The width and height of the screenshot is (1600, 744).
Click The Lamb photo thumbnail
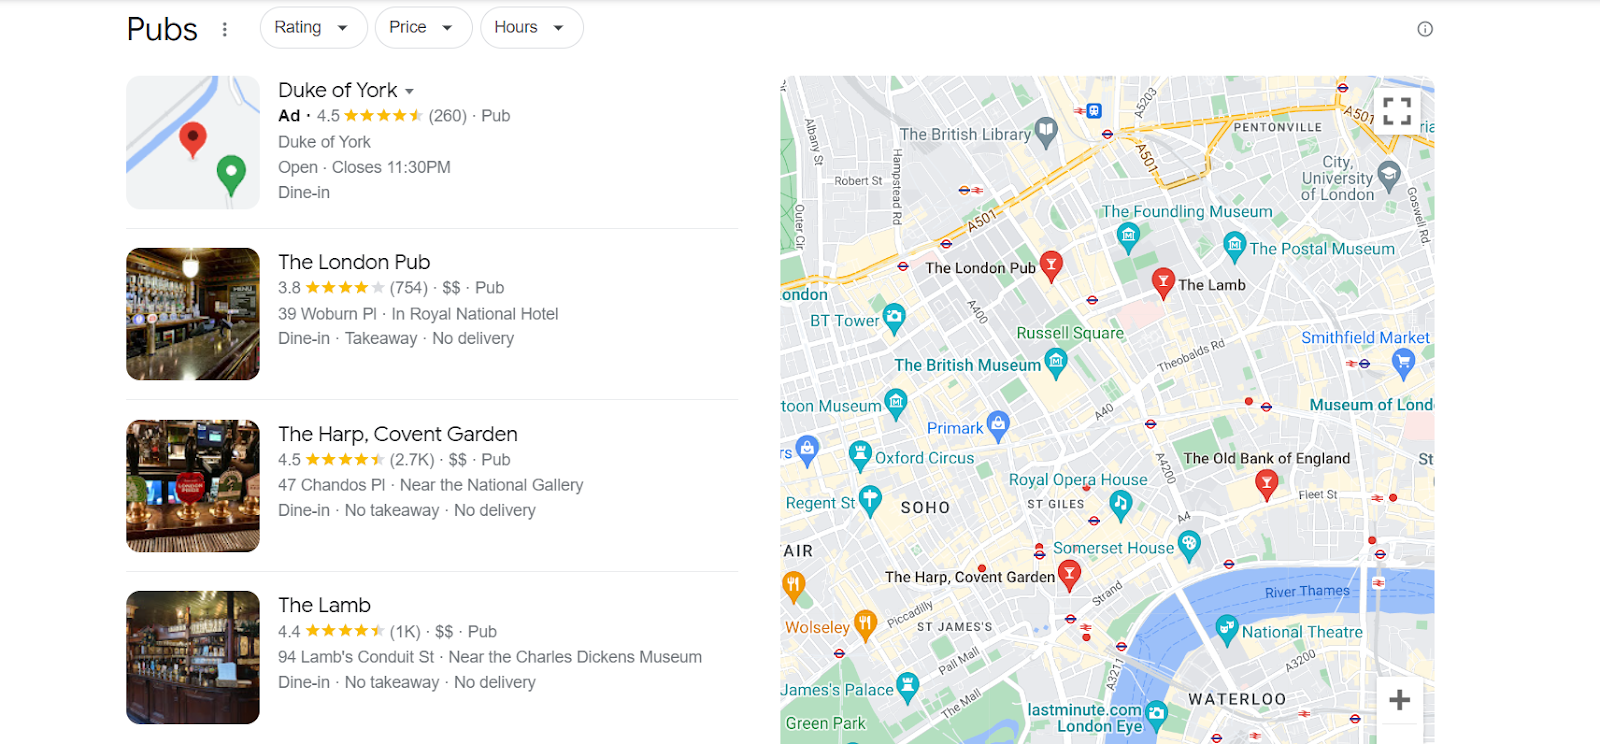pyautogui.click(x=193, y=657)
